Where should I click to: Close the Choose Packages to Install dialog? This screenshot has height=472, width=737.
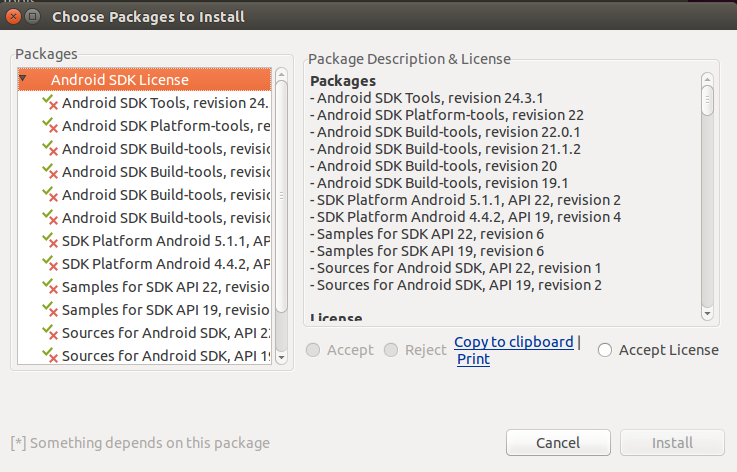14,16
